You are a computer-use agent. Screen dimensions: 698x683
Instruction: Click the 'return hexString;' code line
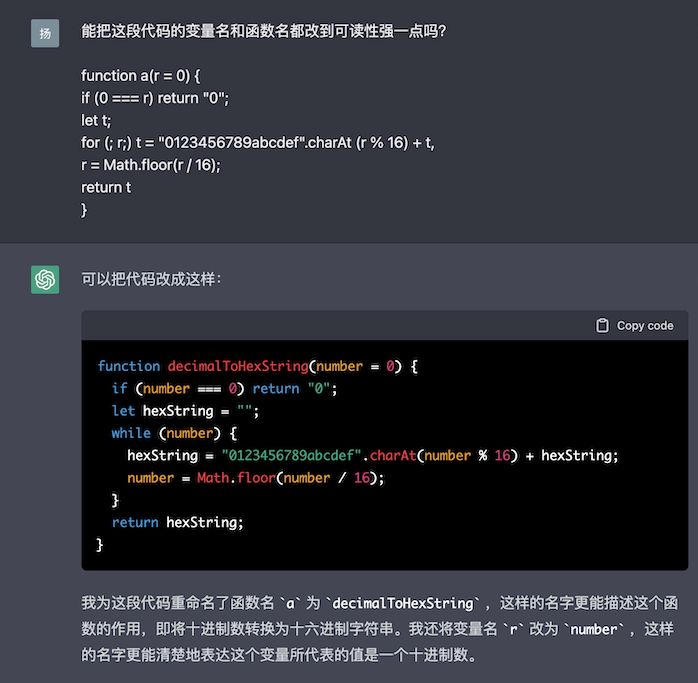coord(177,522)
